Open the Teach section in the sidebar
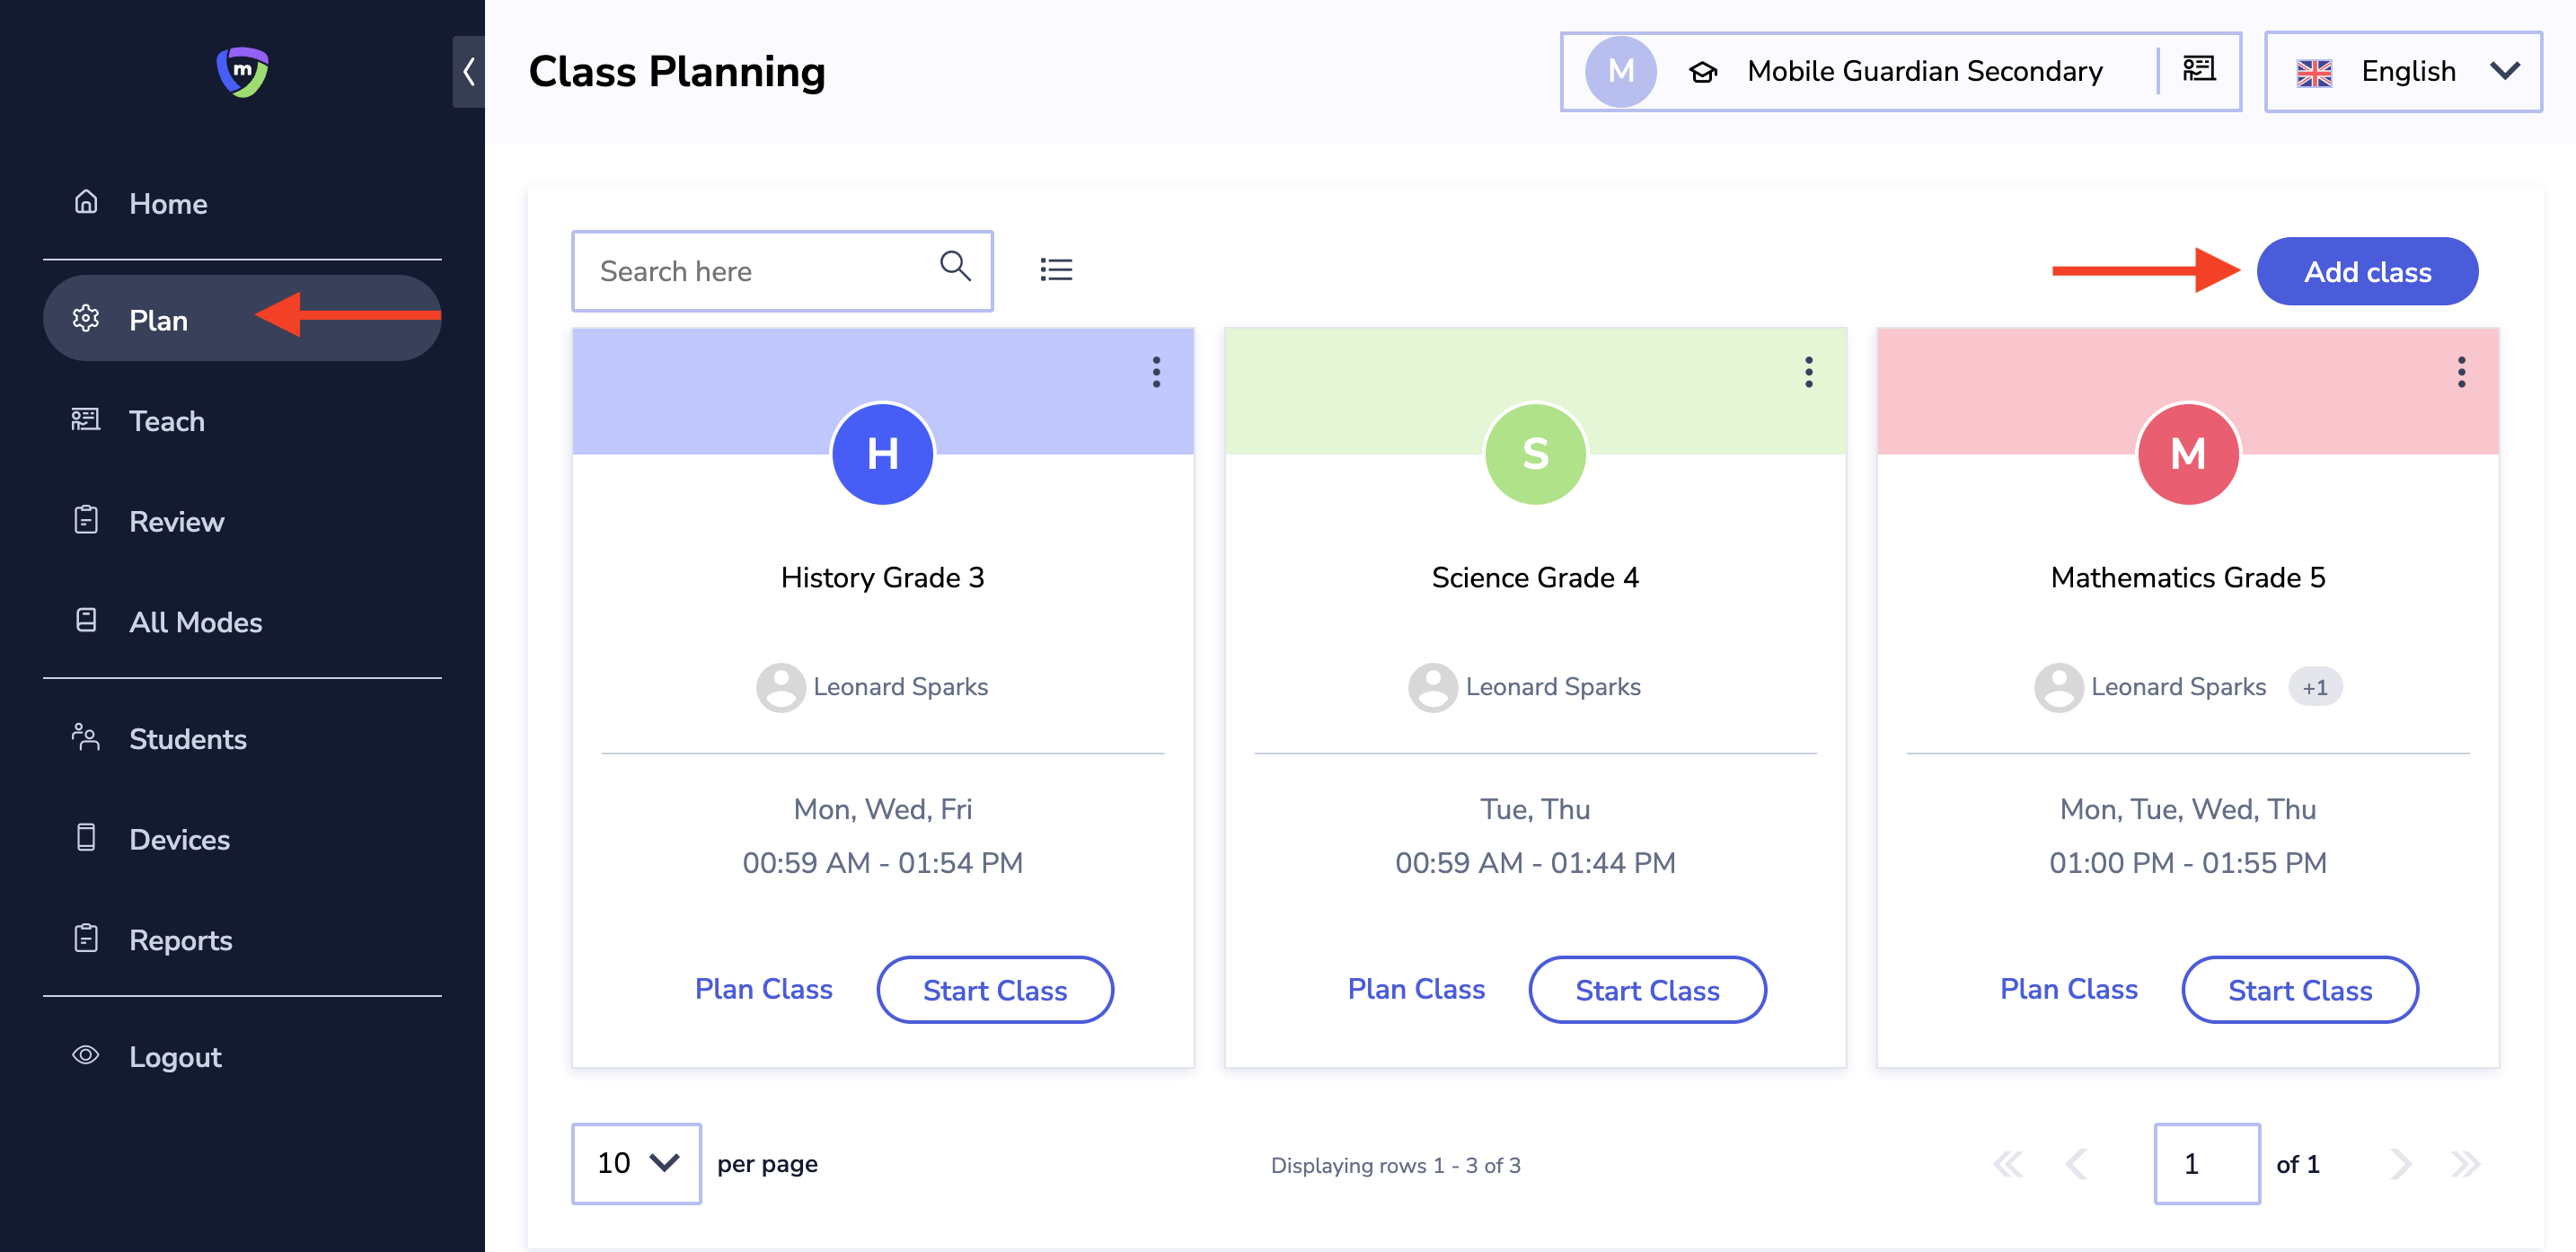Image resolution: width=2576 pixels, height=1252 pixels. [x=167, y=421]
